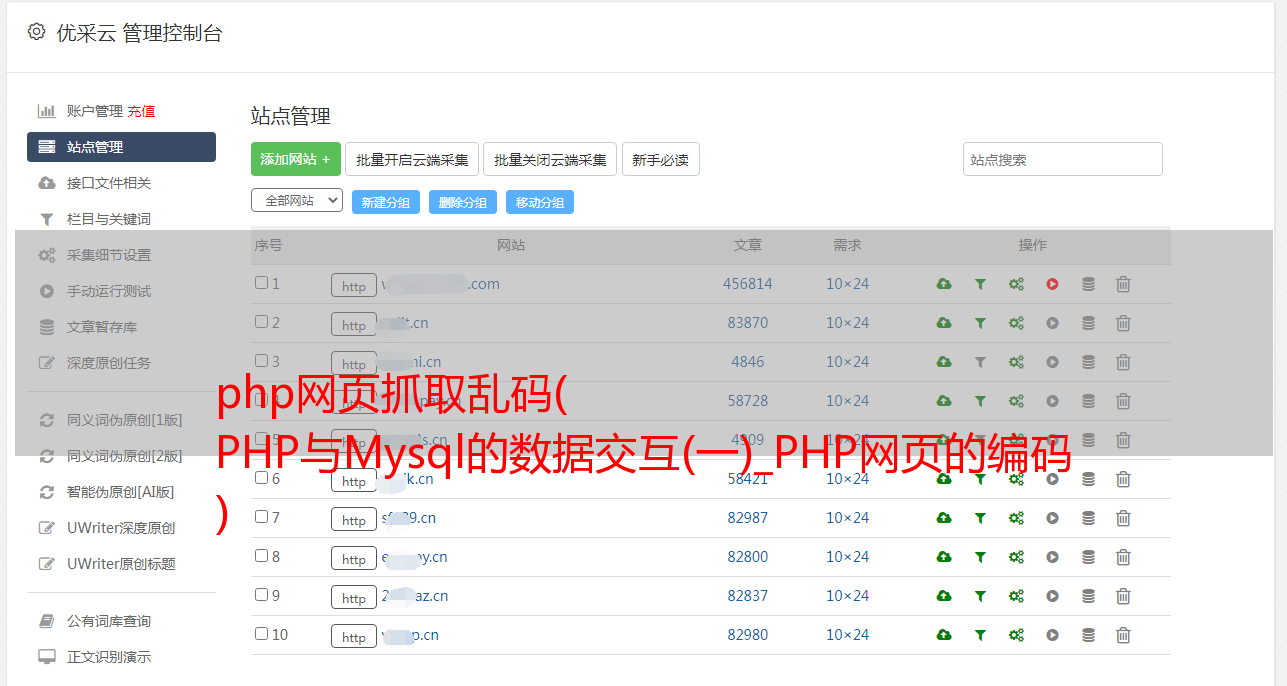Click the cloud upload icon in row 7

point(943,518)
